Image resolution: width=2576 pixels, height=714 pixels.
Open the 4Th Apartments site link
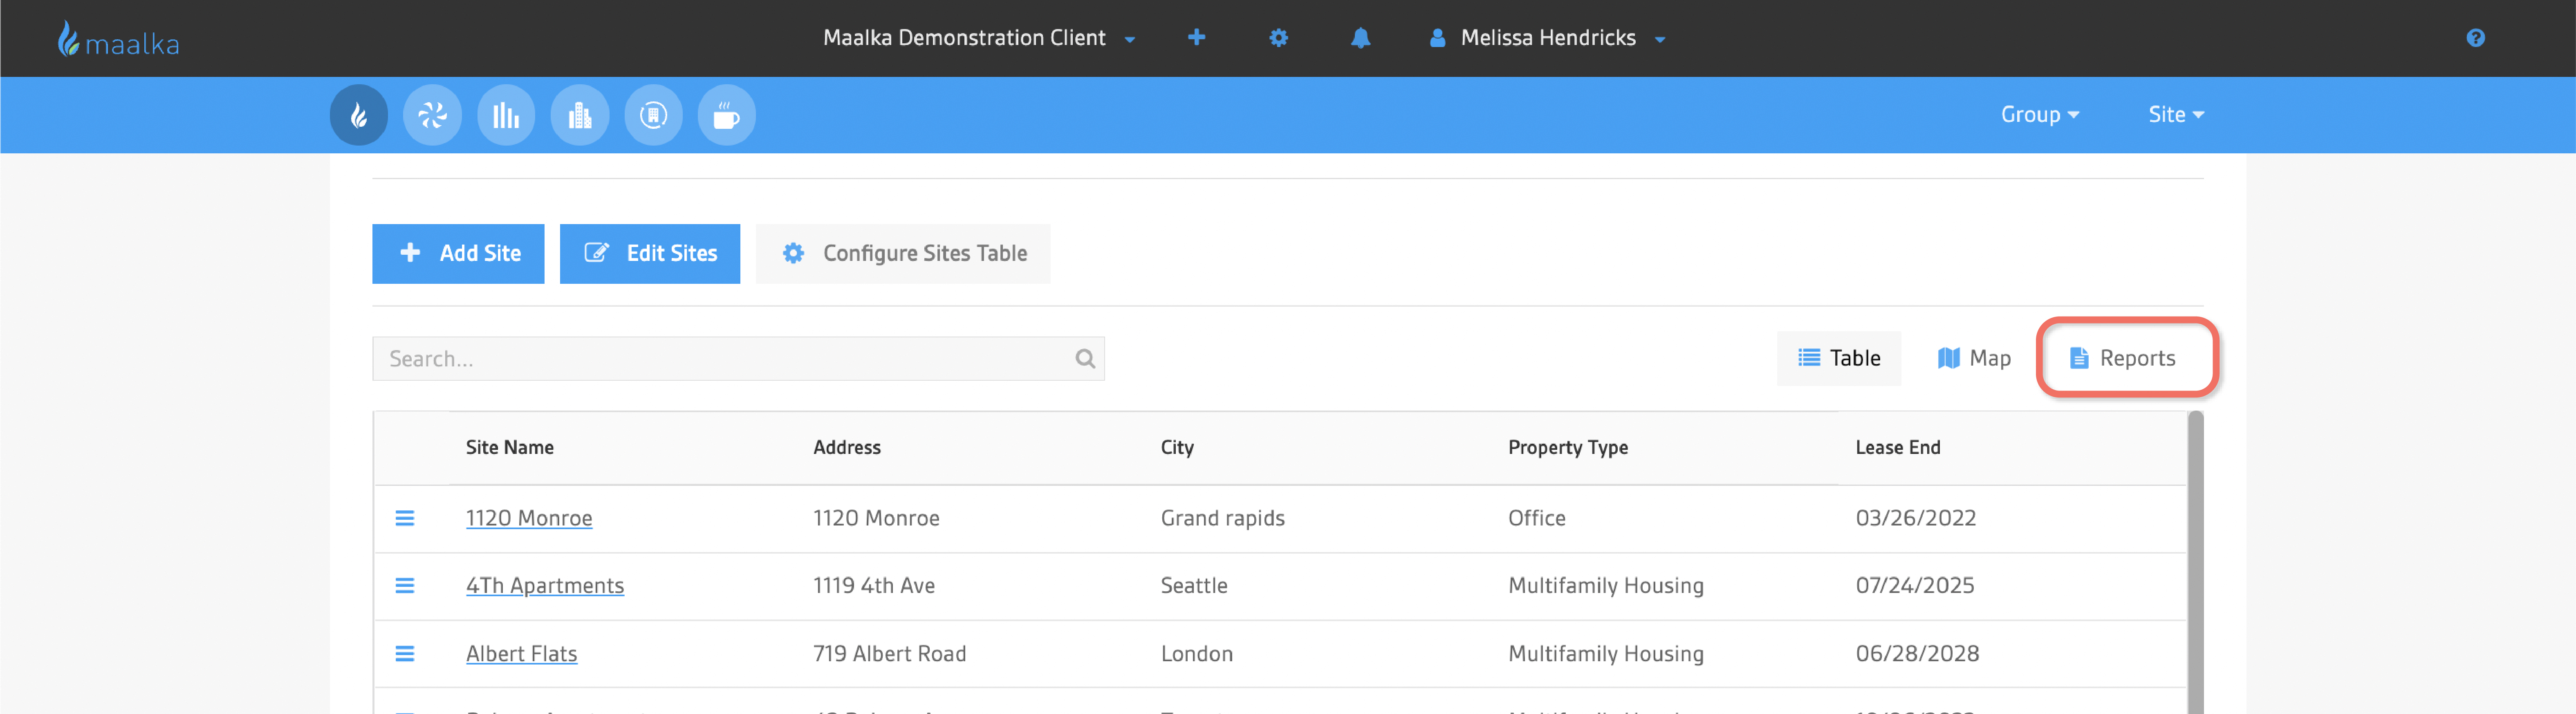(x=545, y=586)
